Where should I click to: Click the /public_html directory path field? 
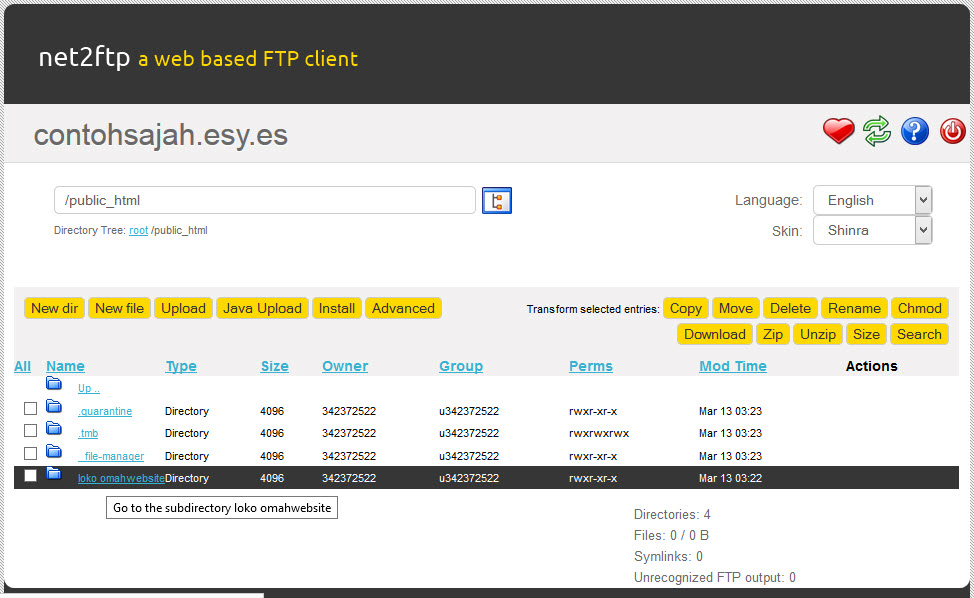[x=264, y=200]
